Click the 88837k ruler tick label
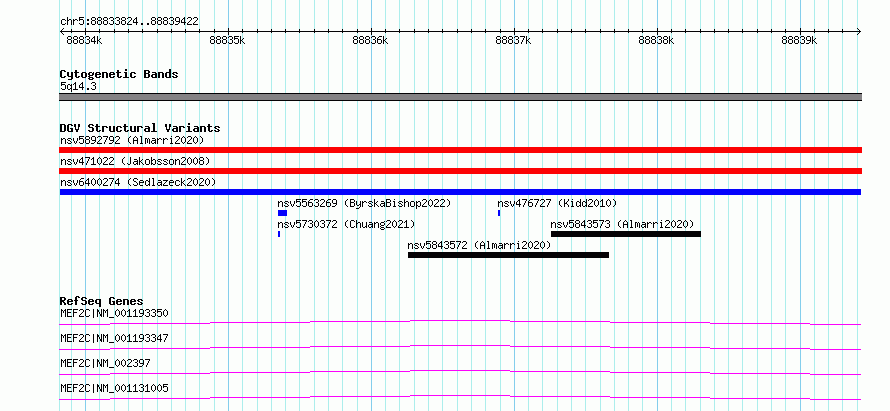Viewport: 890px width, 411px height. point(513,41)
